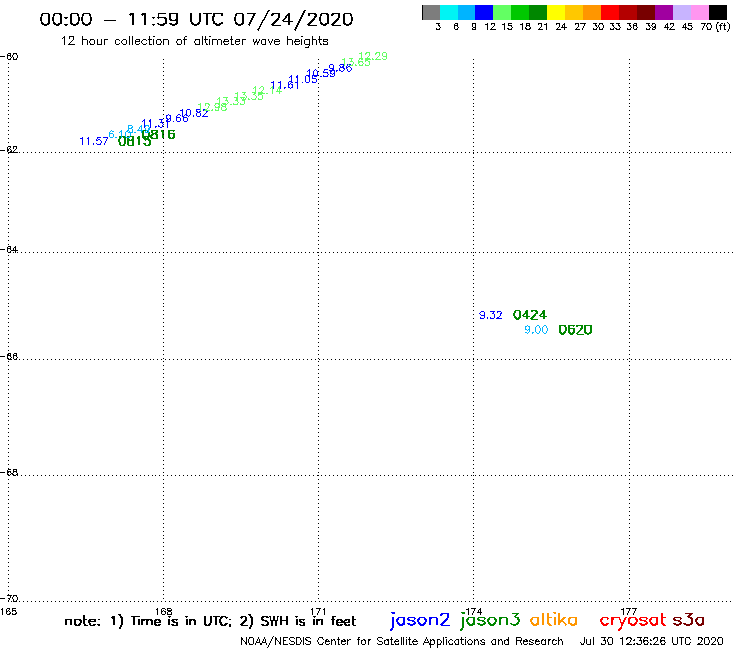Click the longitude label -174
The image size is (740, 650).
point(474,612)
